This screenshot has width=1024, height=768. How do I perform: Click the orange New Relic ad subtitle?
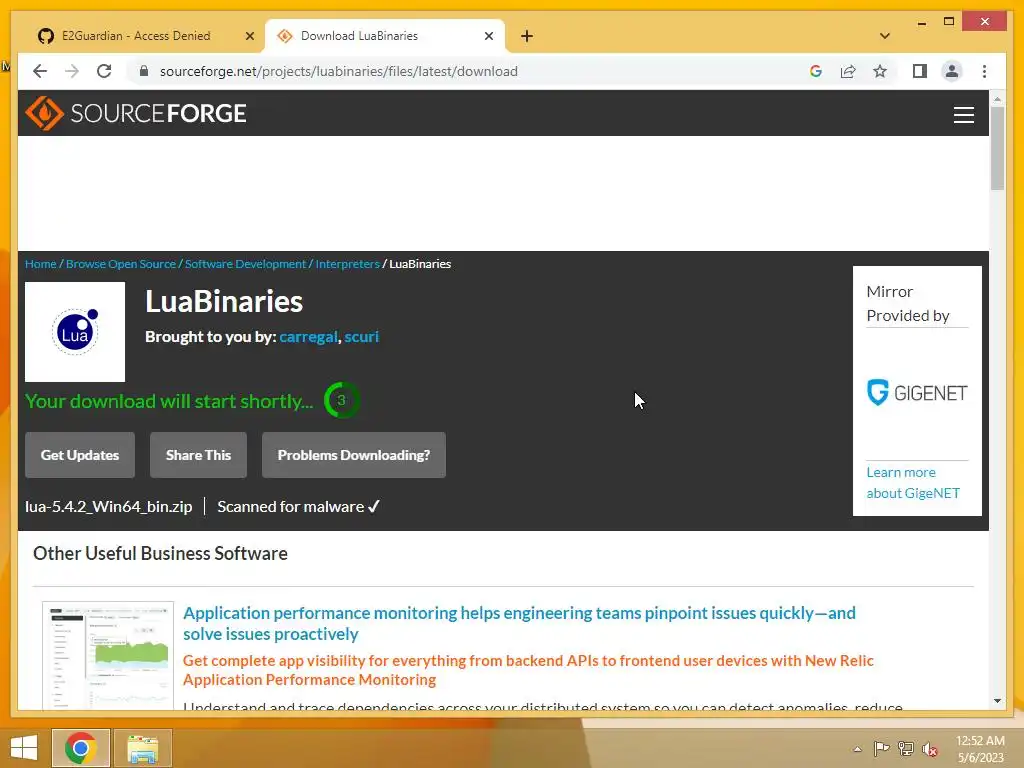coord(528,670)
